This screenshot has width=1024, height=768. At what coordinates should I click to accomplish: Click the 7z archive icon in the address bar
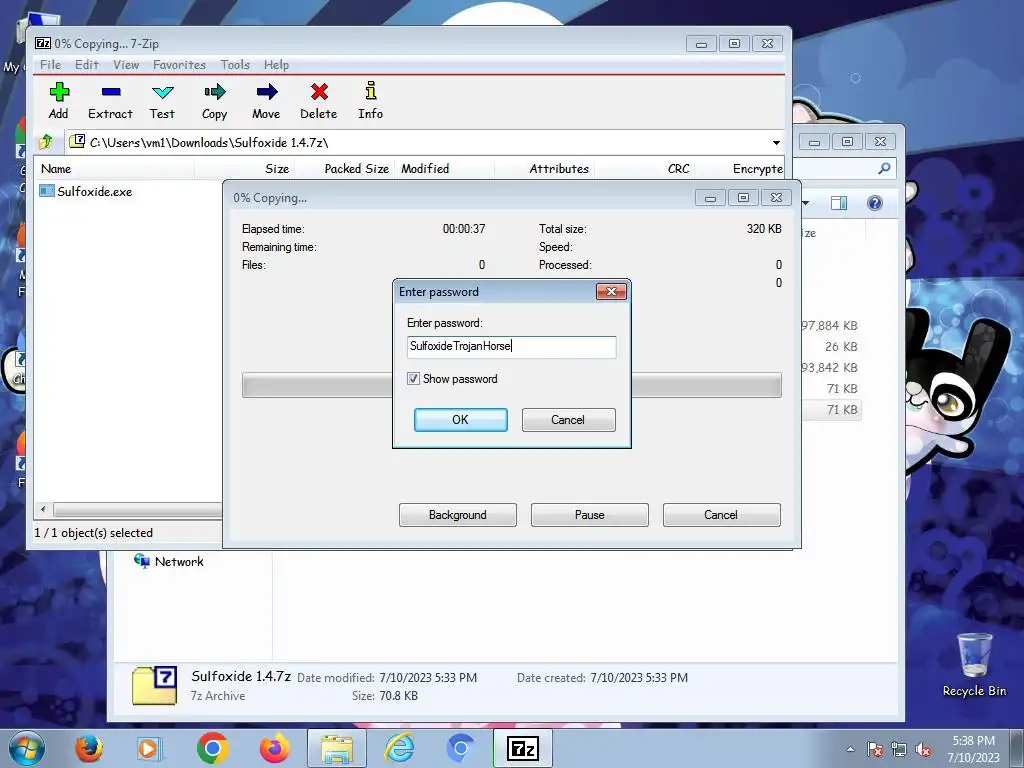click(x=77, y=141)
